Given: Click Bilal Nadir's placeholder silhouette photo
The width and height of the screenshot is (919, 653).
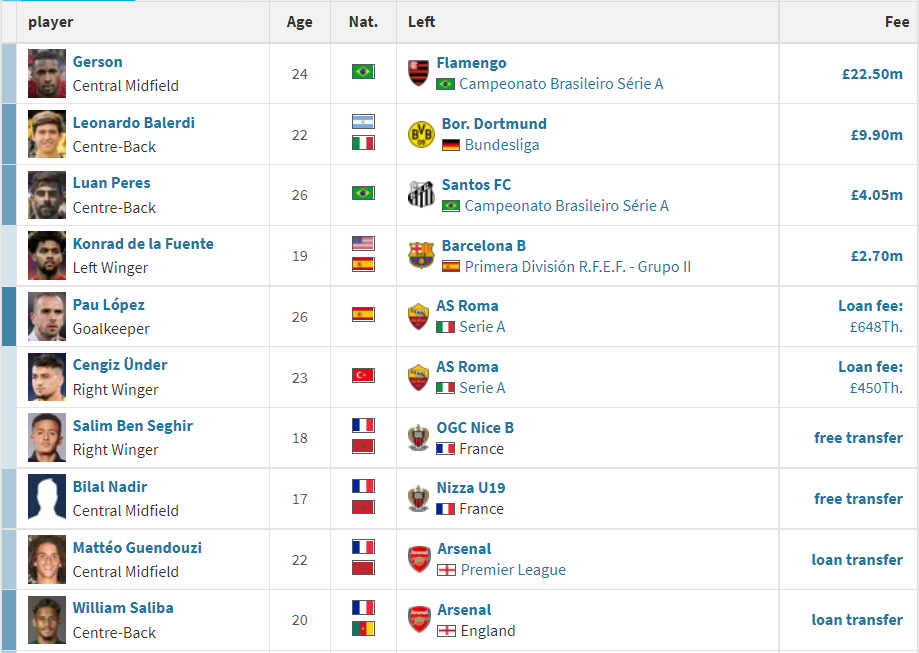Looking at the screenshot, I should 47,498.
